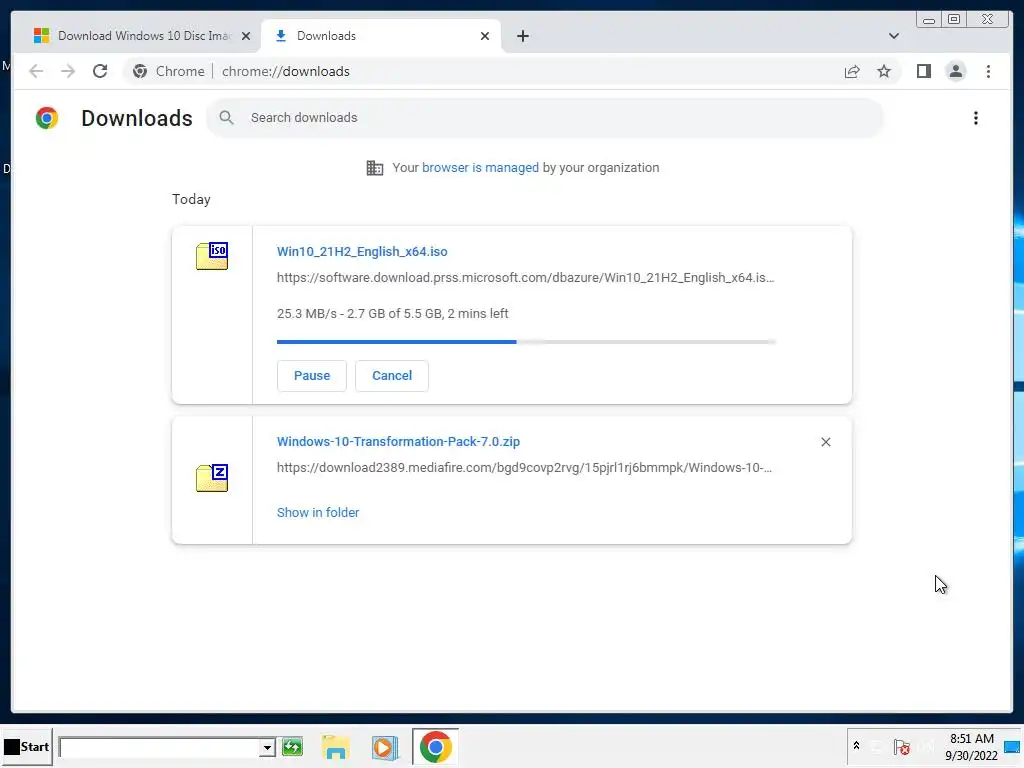Share this page icon in address bar
Screen dimensions: 1024x768
(x=852, y=71)
